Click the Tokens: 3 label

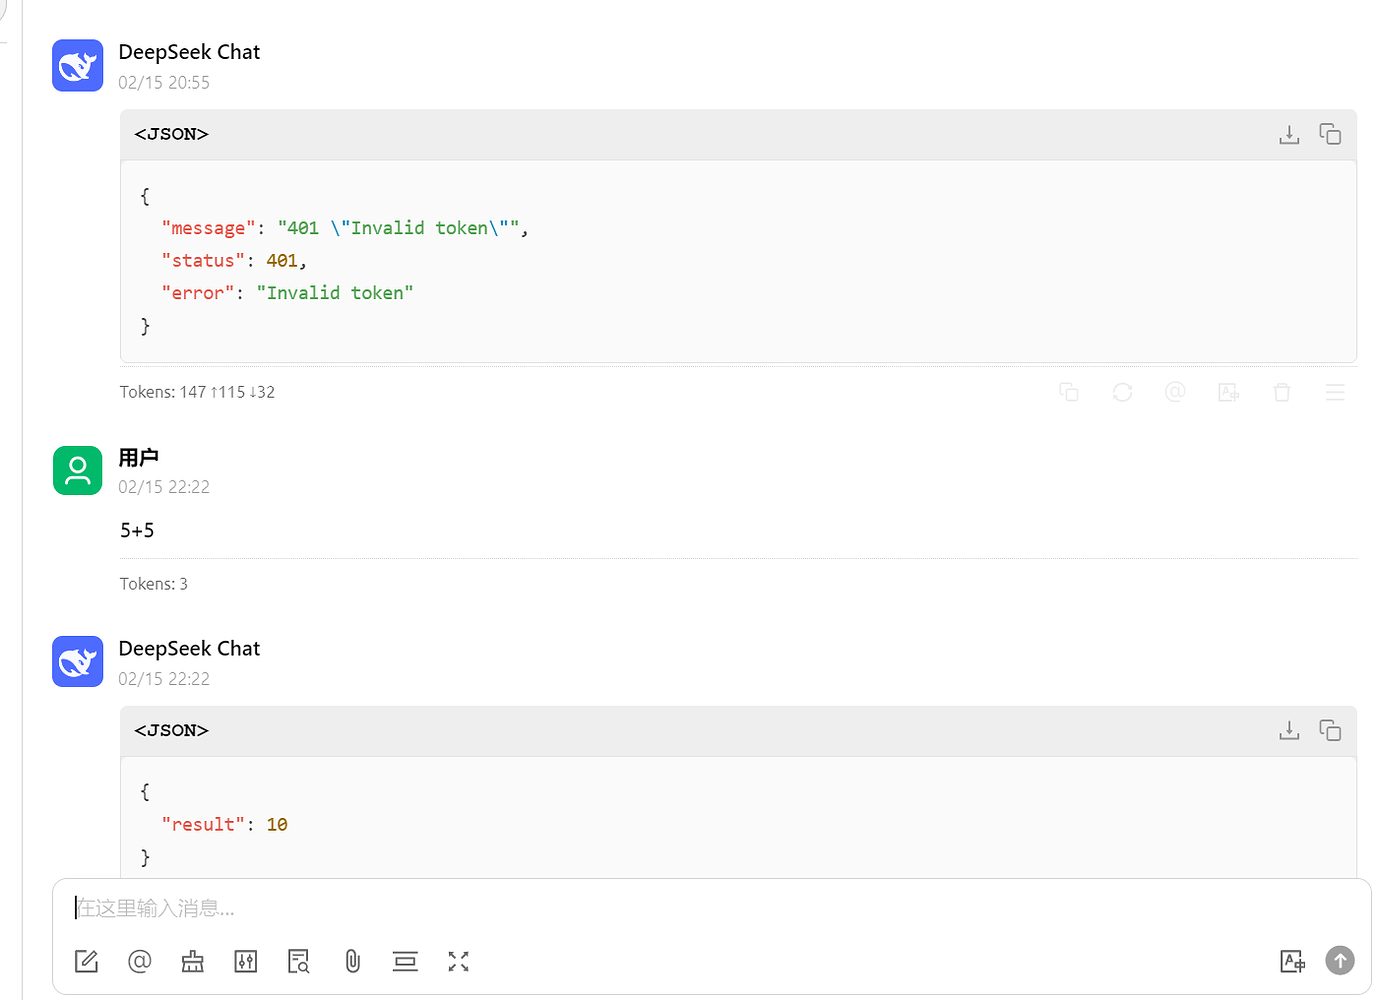click(x=154, y=584)
